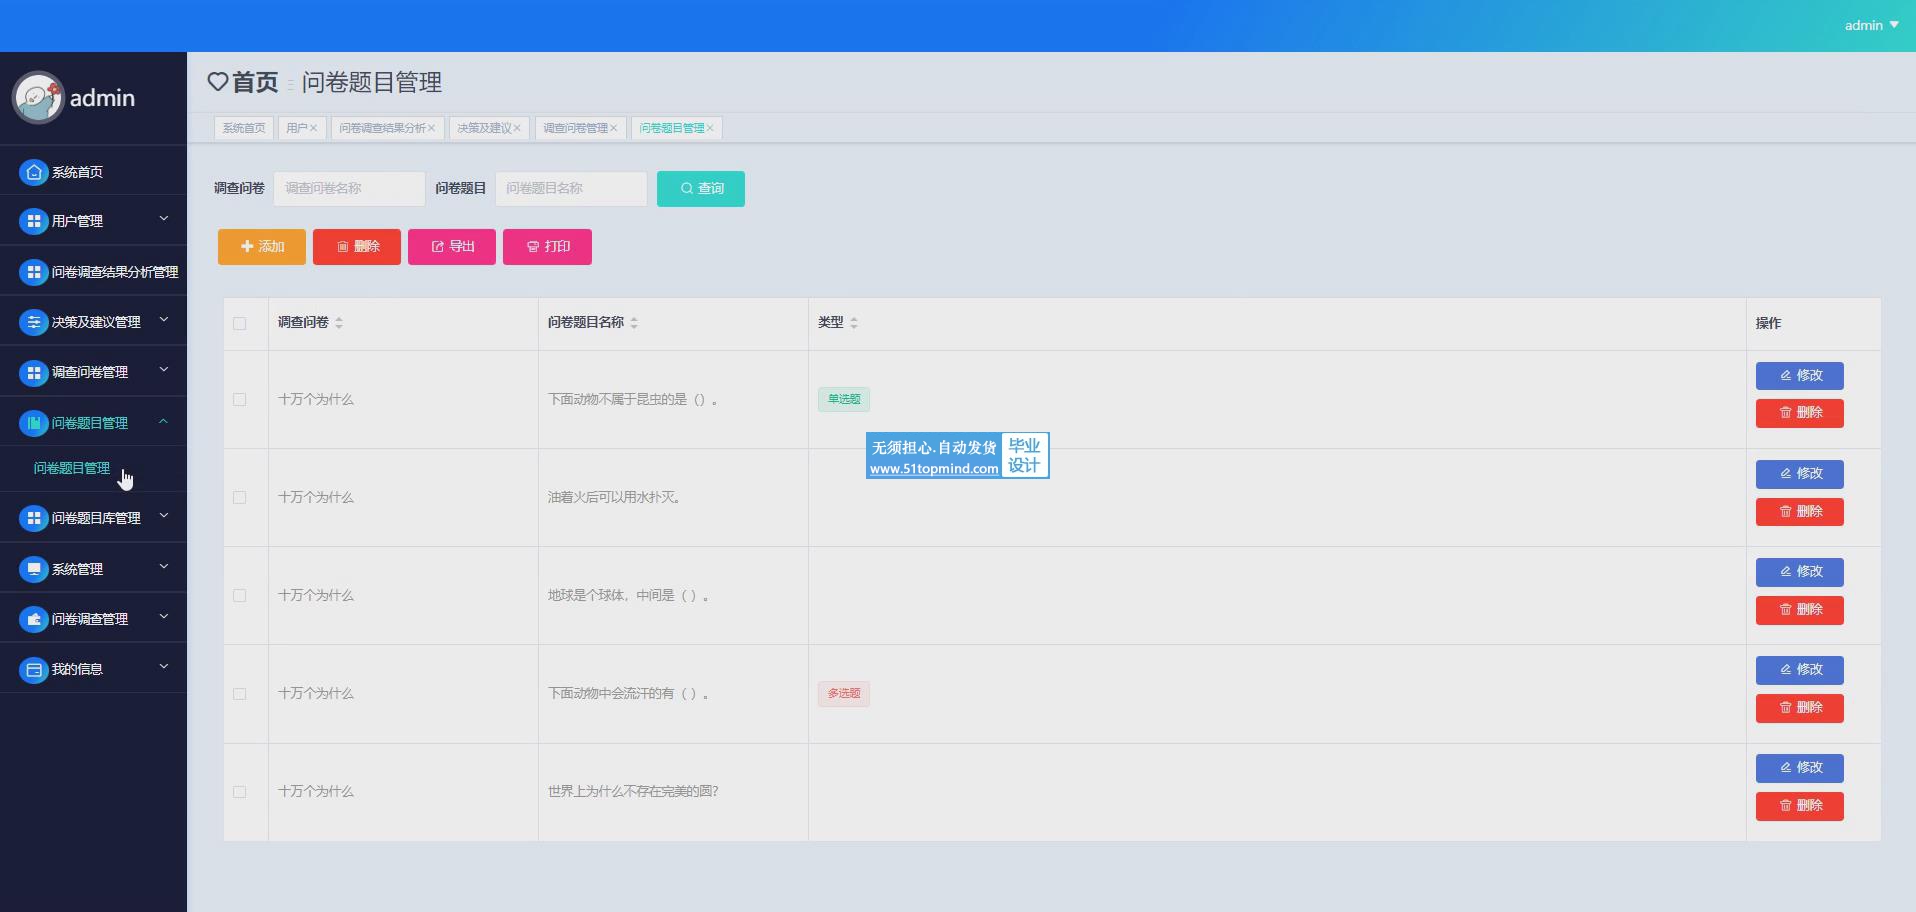
Task: Expand 问卷题目库管理 menu chevron
Action: (164, 516)
